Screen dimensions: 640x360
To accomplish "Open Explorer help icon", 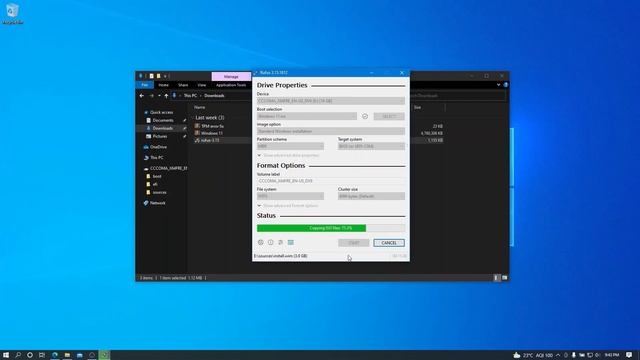I will point(506,85).
